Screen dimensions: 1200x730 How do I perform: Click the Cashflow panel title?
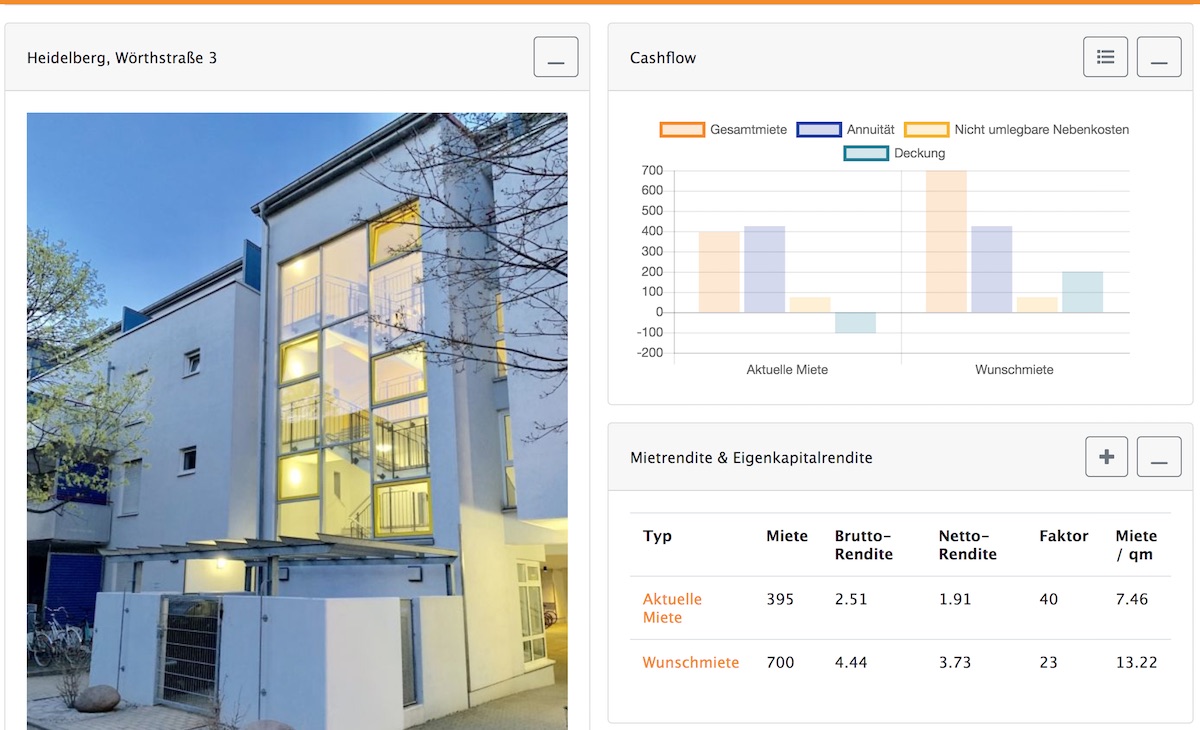663,58
